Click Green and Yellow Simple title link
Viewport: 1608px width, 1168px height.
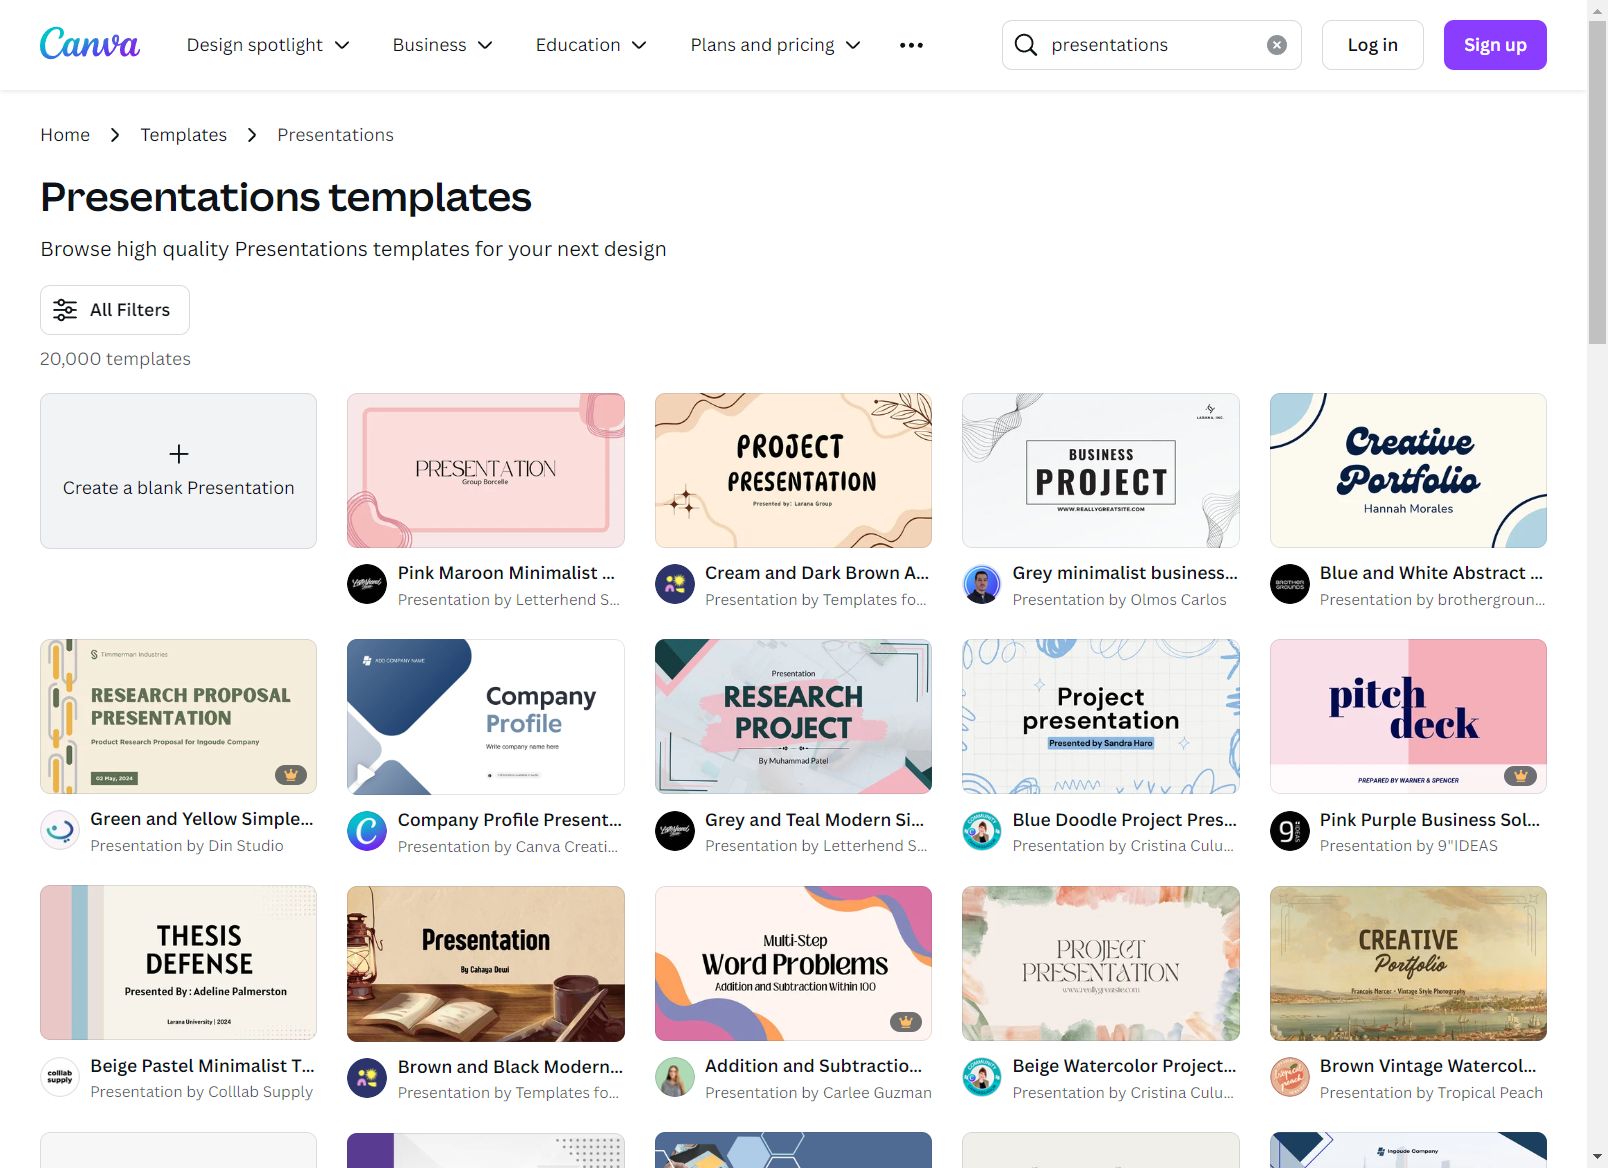[201, 819]
